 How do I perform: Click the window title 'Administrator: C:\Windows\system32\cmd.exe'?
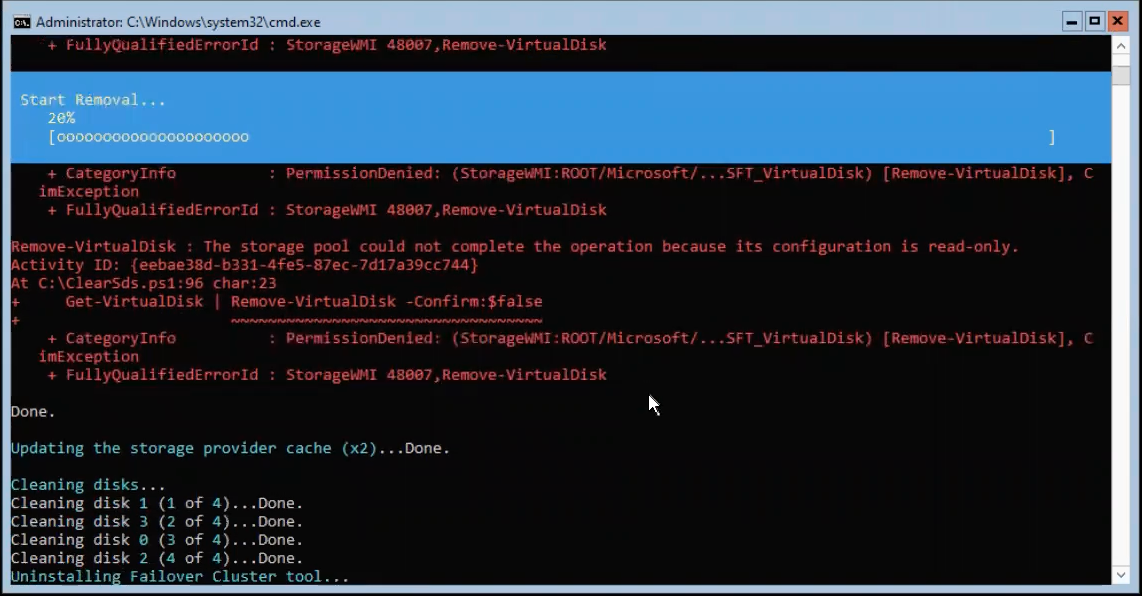coord(178,22)
